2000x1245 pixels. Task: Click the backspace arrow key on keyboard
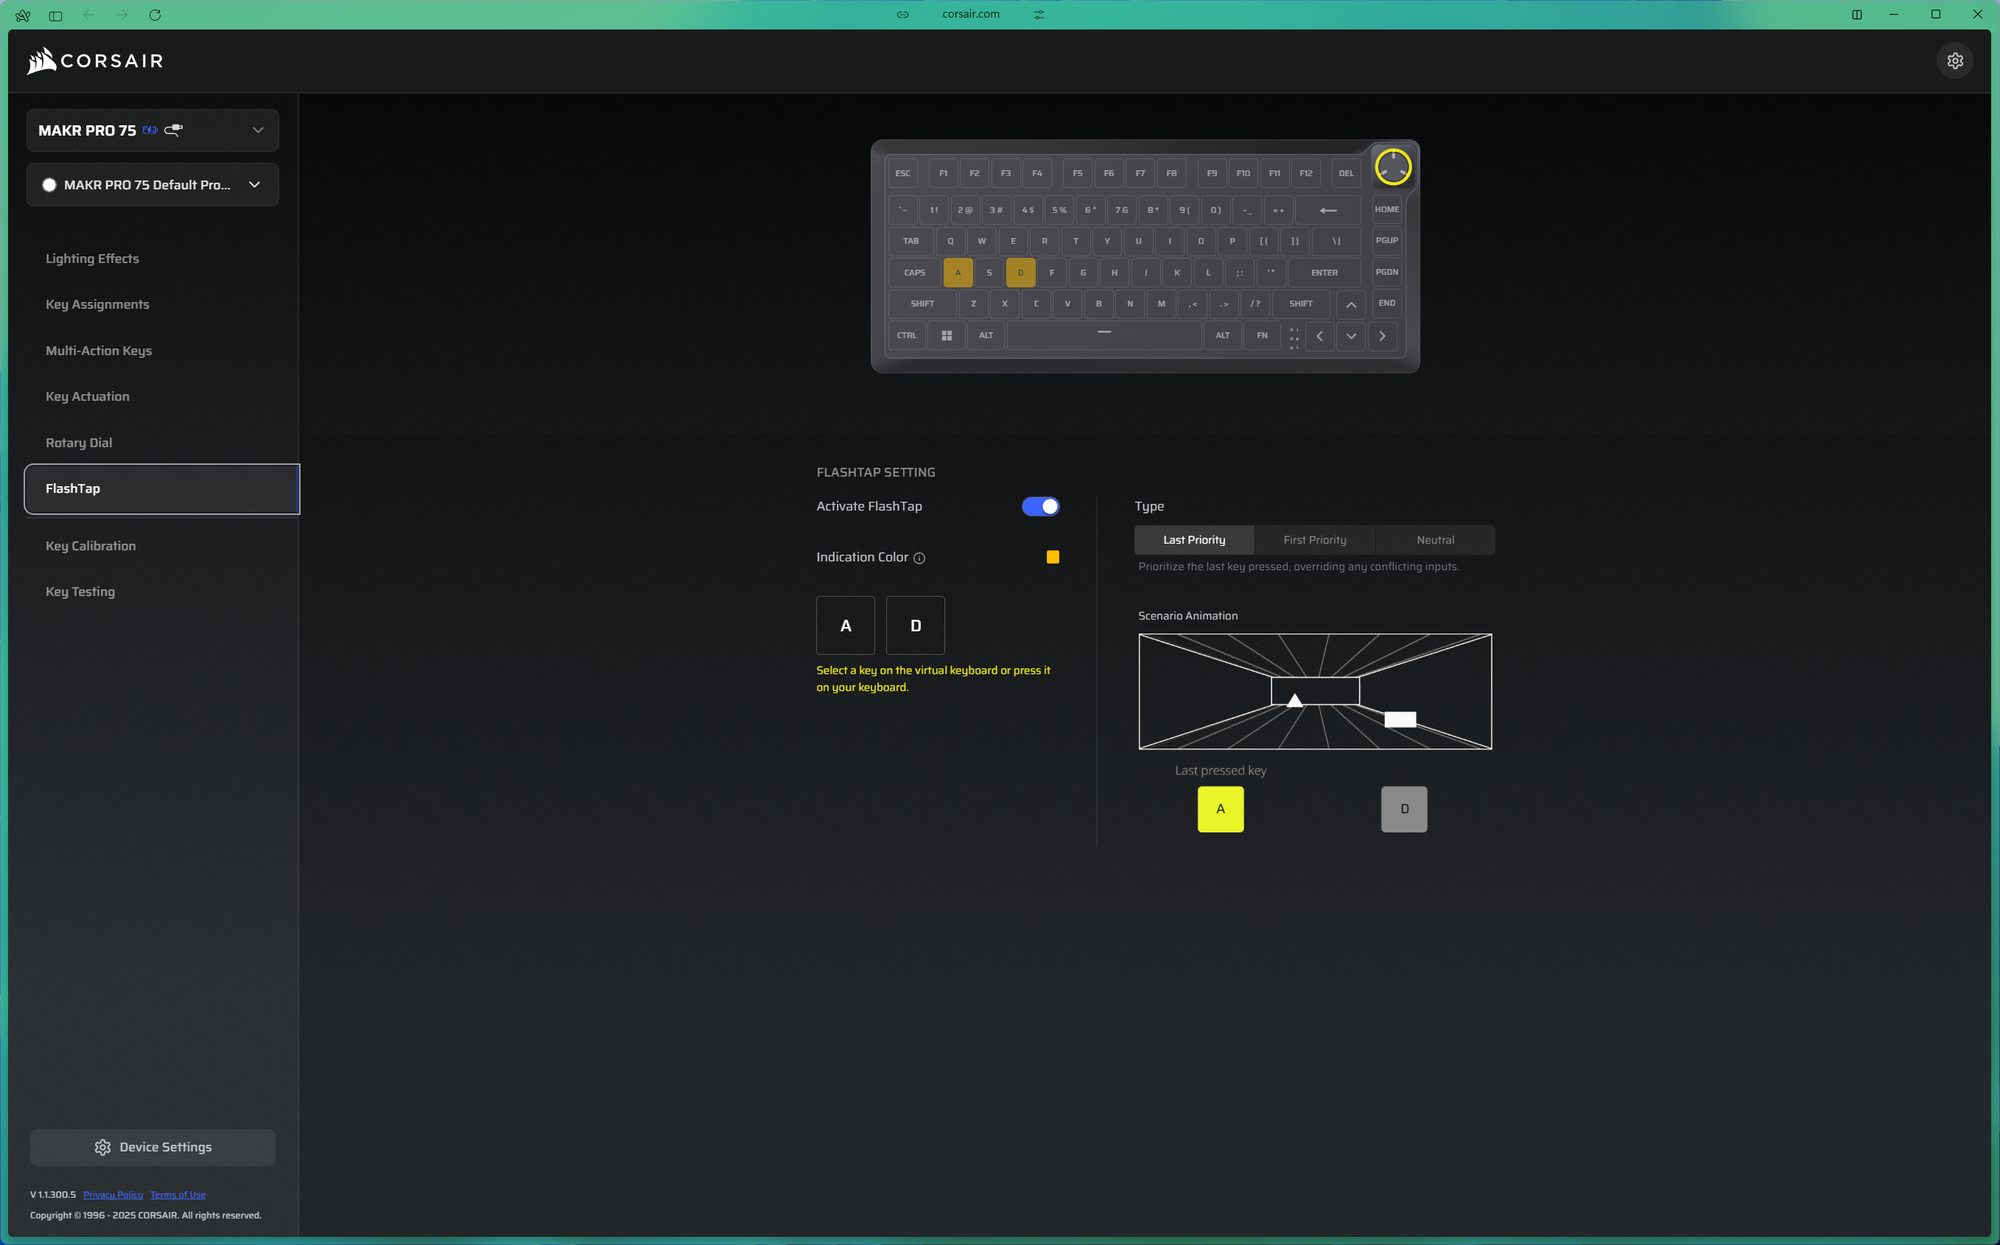click(1327, 210)
